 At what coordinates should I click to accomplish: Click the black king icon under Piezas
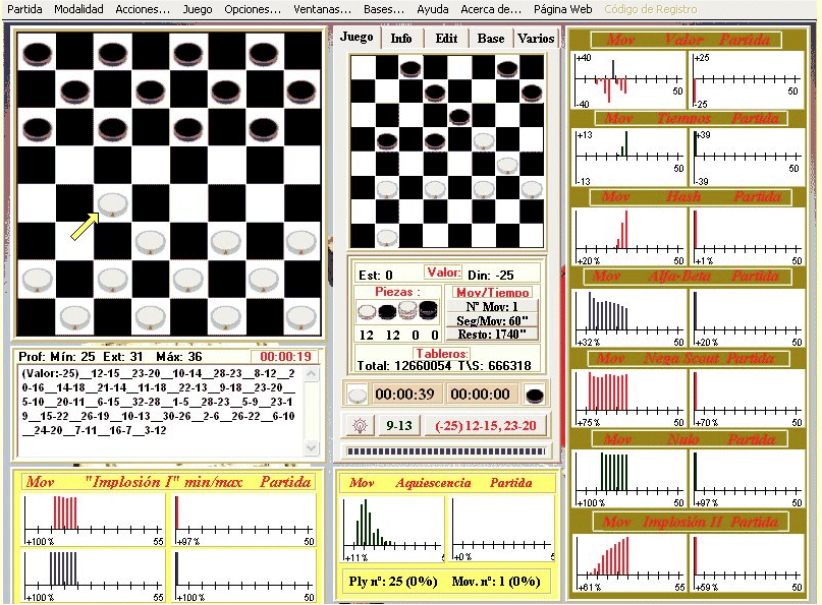430,312
